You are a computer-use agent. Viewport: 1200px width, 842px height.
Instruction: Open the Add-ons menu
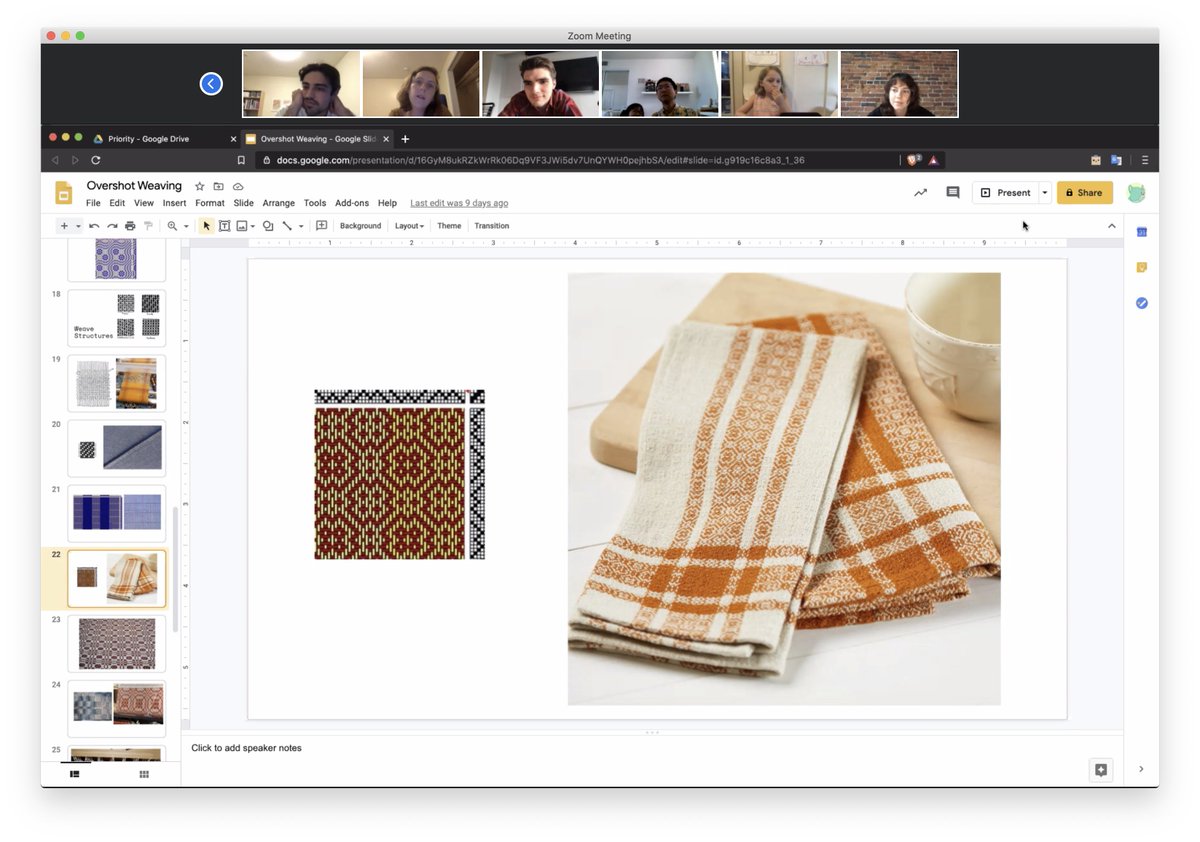[352, 203]
